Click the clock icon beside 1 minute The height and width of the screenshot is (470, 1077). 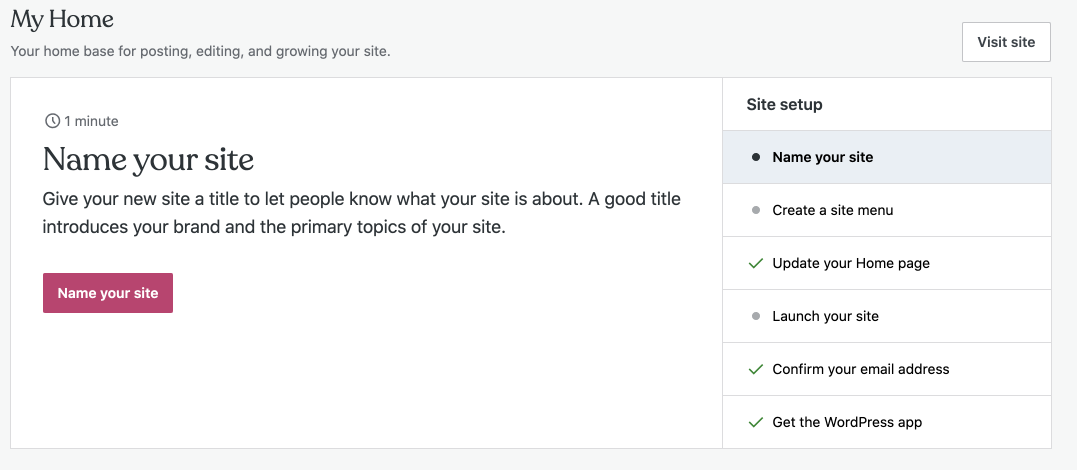(x=52, y=121)
